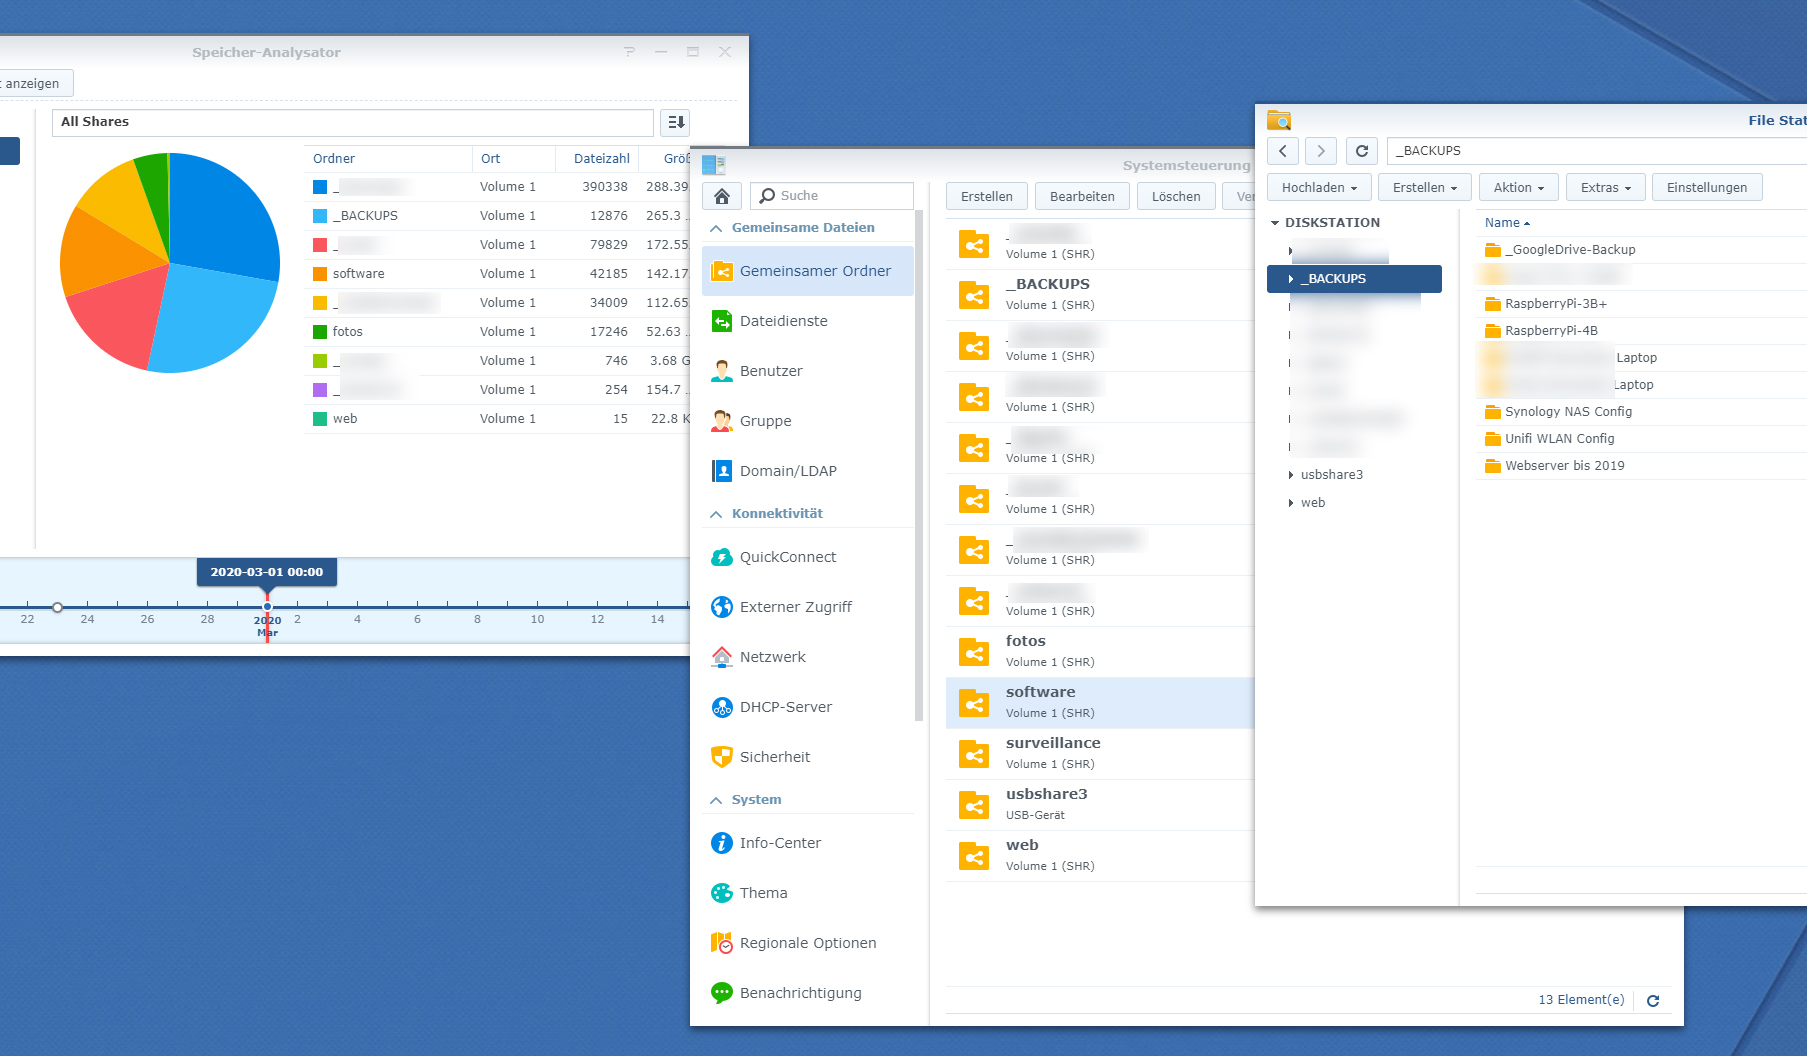Click the red timeline marker at 2020 Mar
The height and width of the screenshot is (1056, 1807).
click(267, 608)
